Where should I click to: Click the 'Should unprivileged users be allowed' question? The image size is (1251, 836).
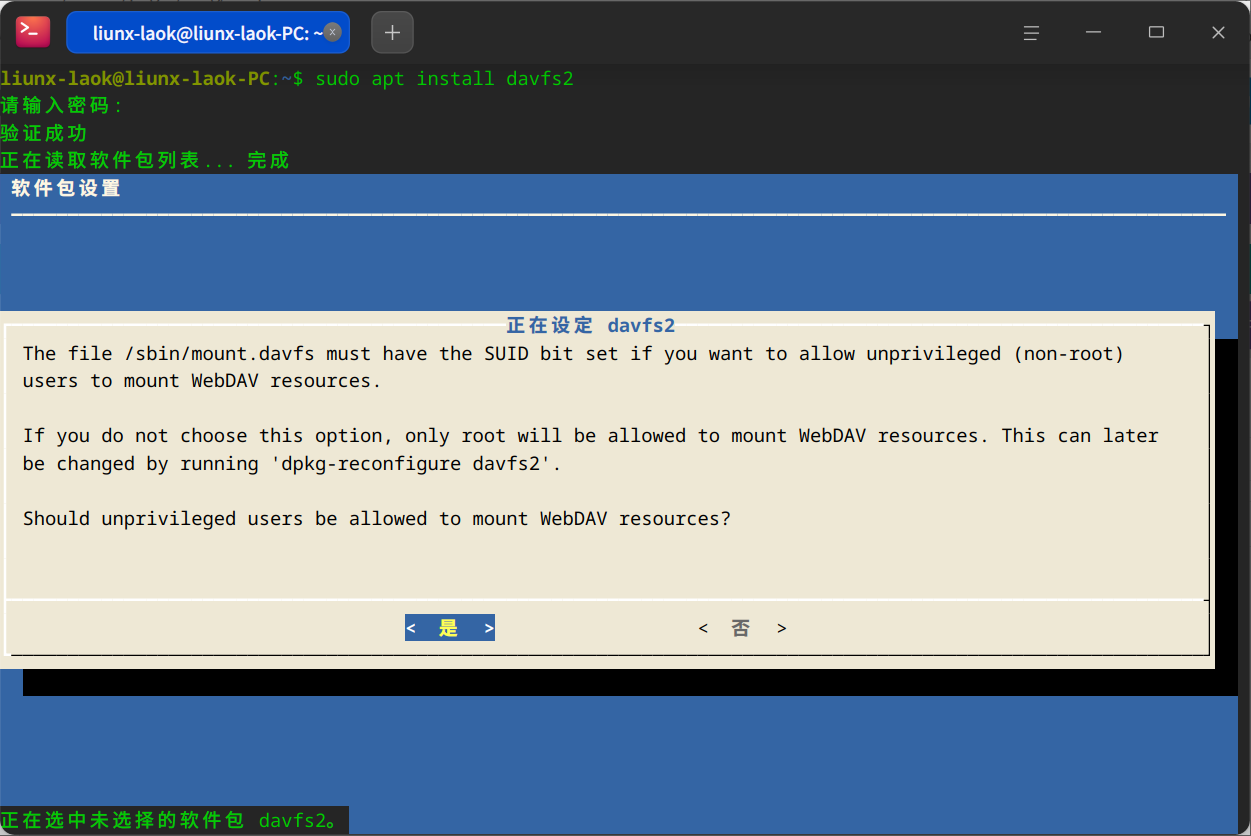tap(376, 518)
